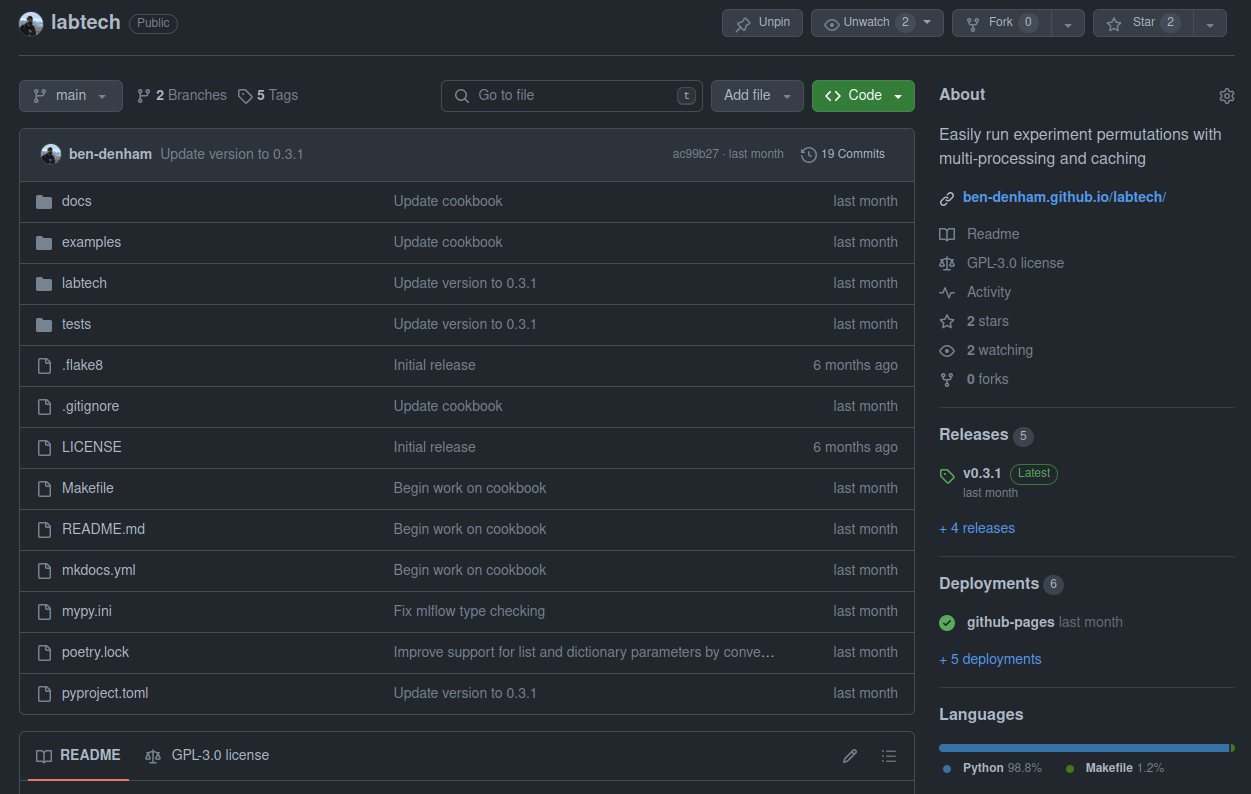Open the main branch selector
1251x794 pixels.
click(71, 96)
